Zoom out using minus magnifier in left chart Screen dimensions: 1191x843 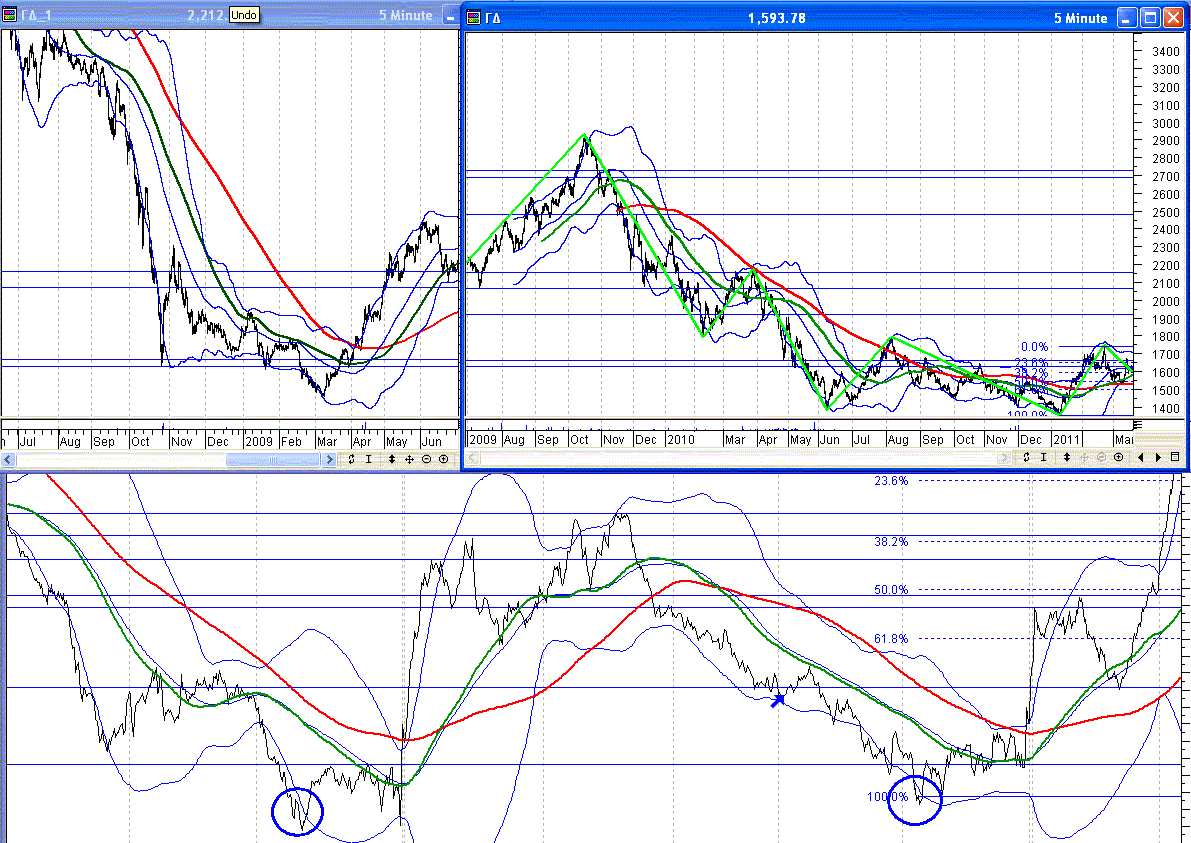pyautogui.click(x=426, y=459)
